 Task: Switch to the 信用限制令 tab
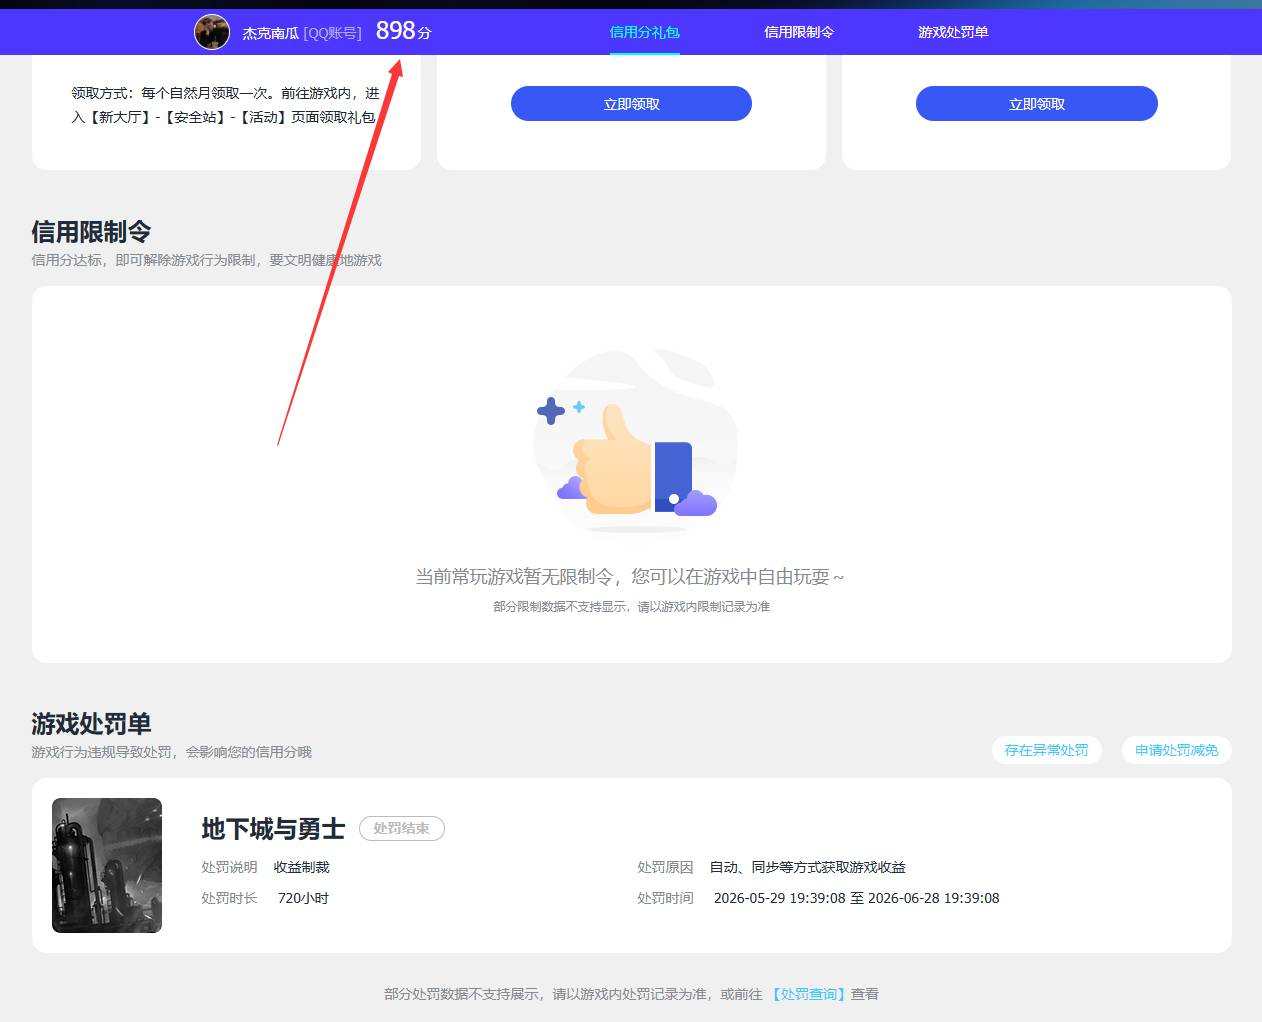[798, 32]
